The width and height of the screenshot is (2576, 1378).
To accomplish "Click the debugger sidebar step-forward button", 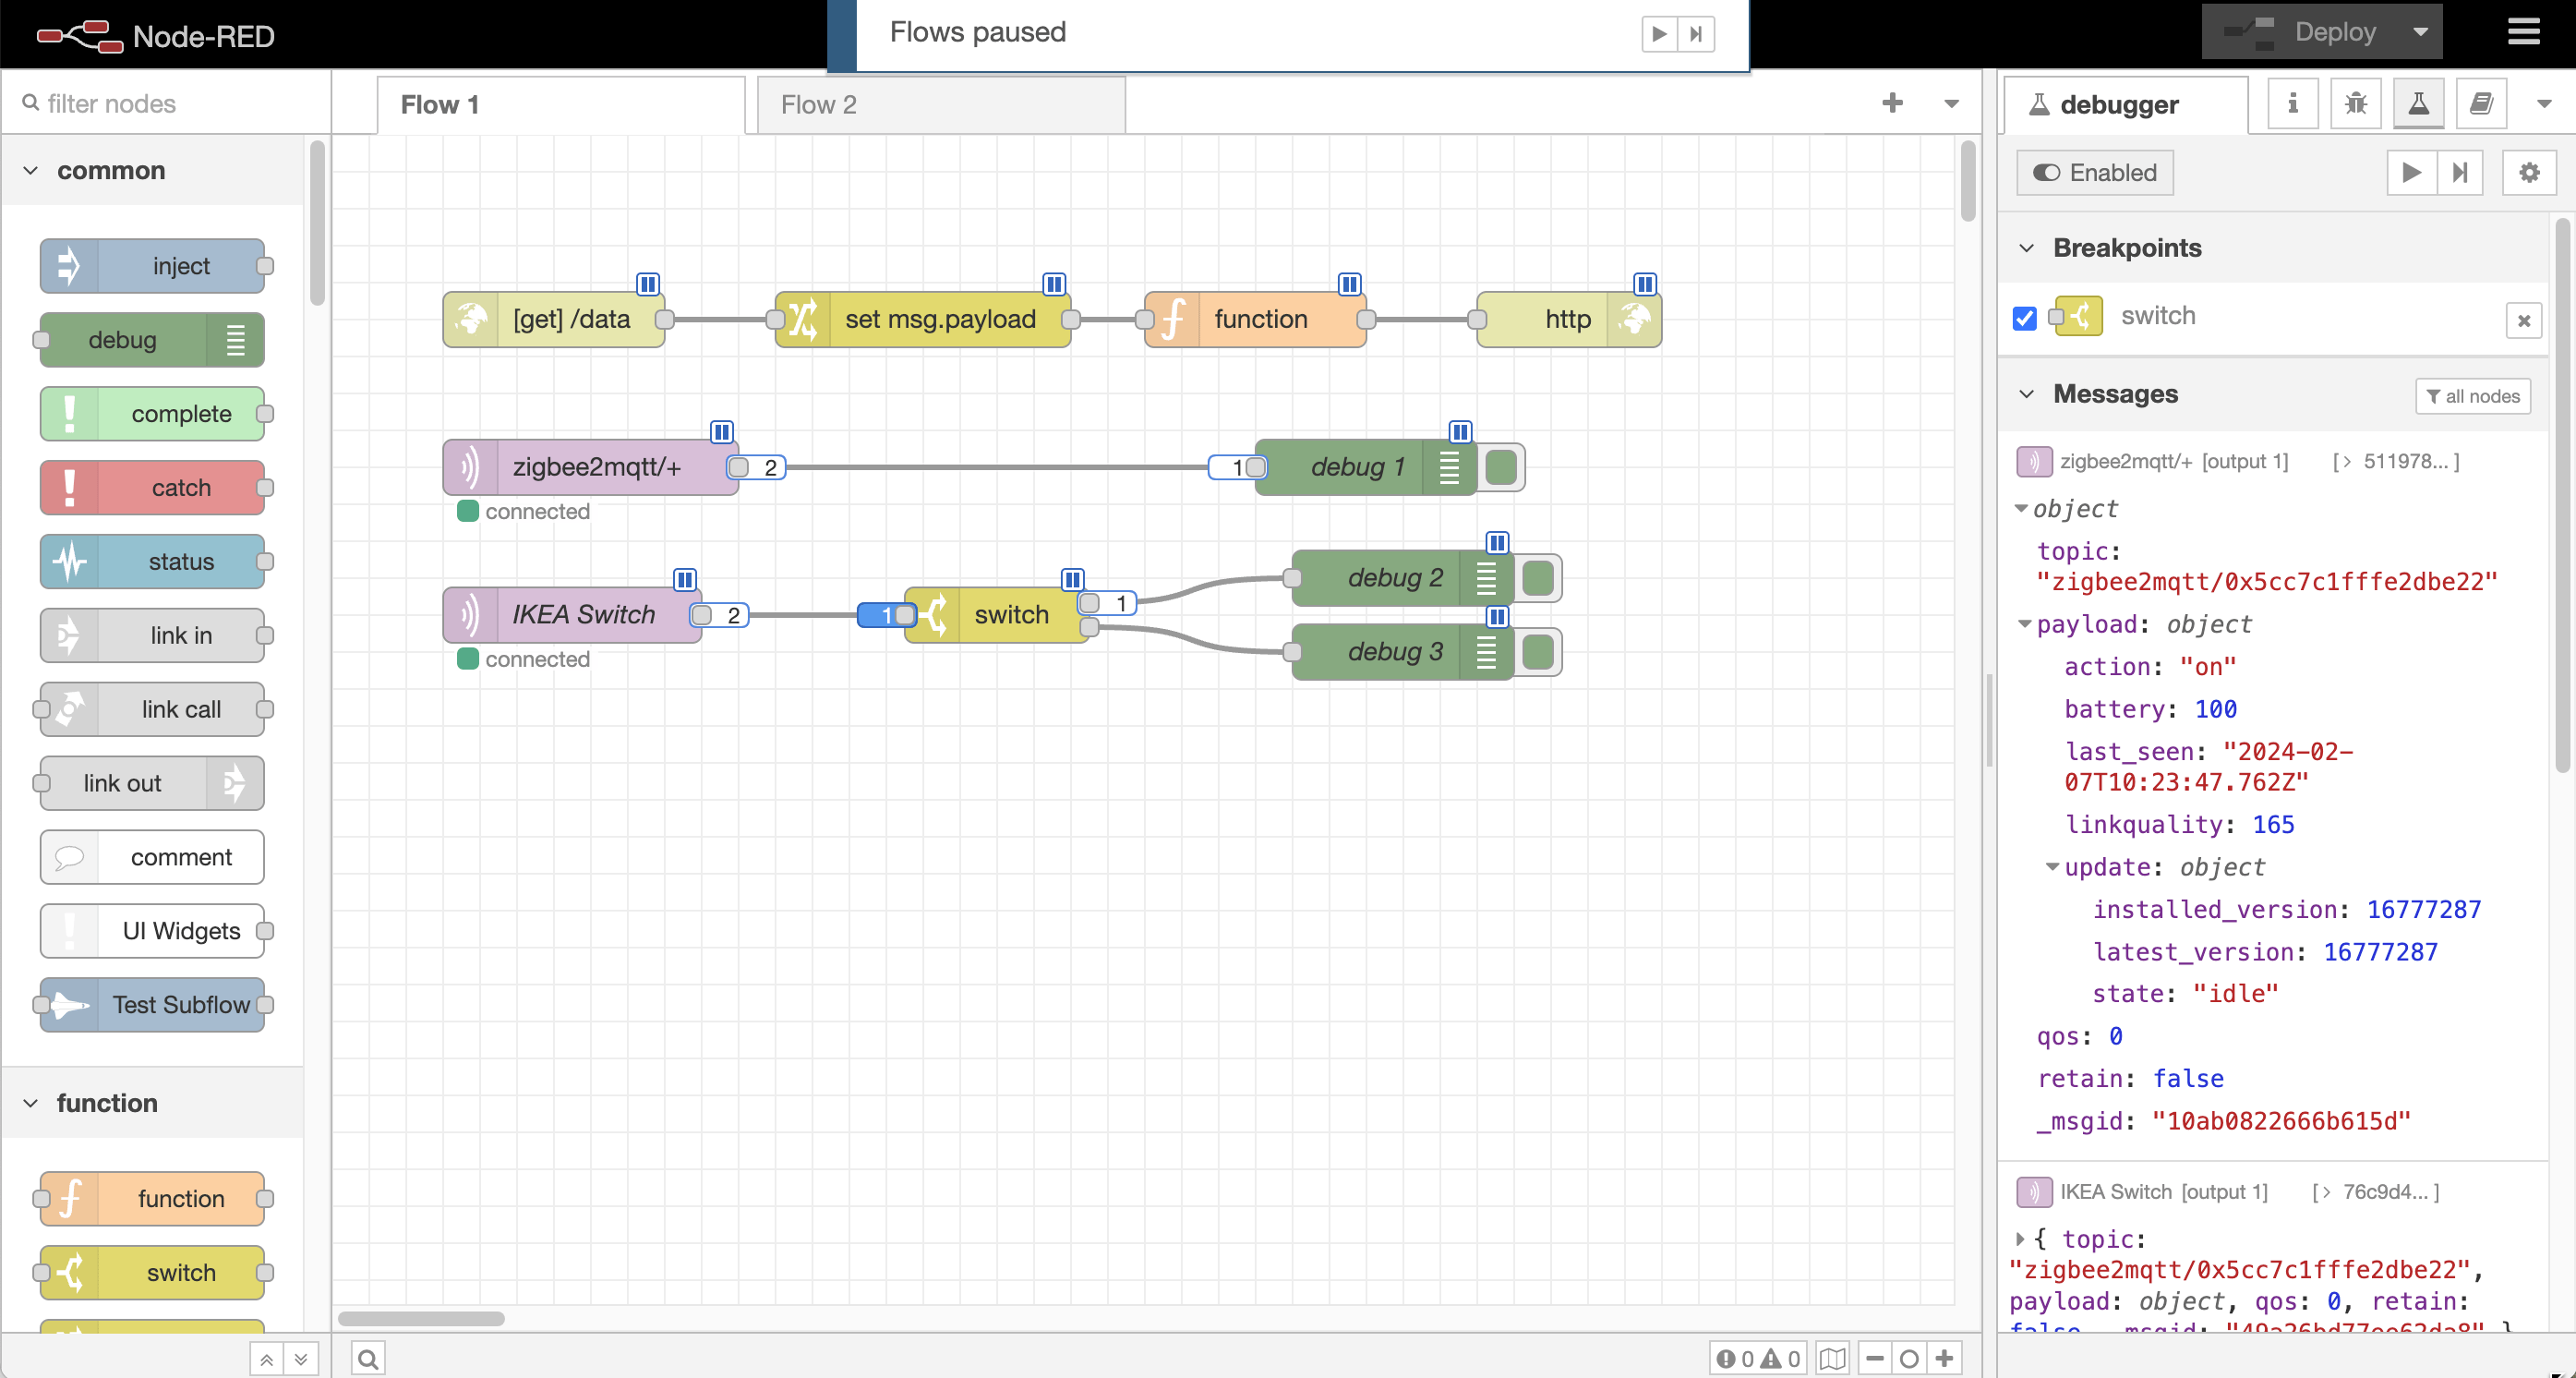I will coord(2460,173).
